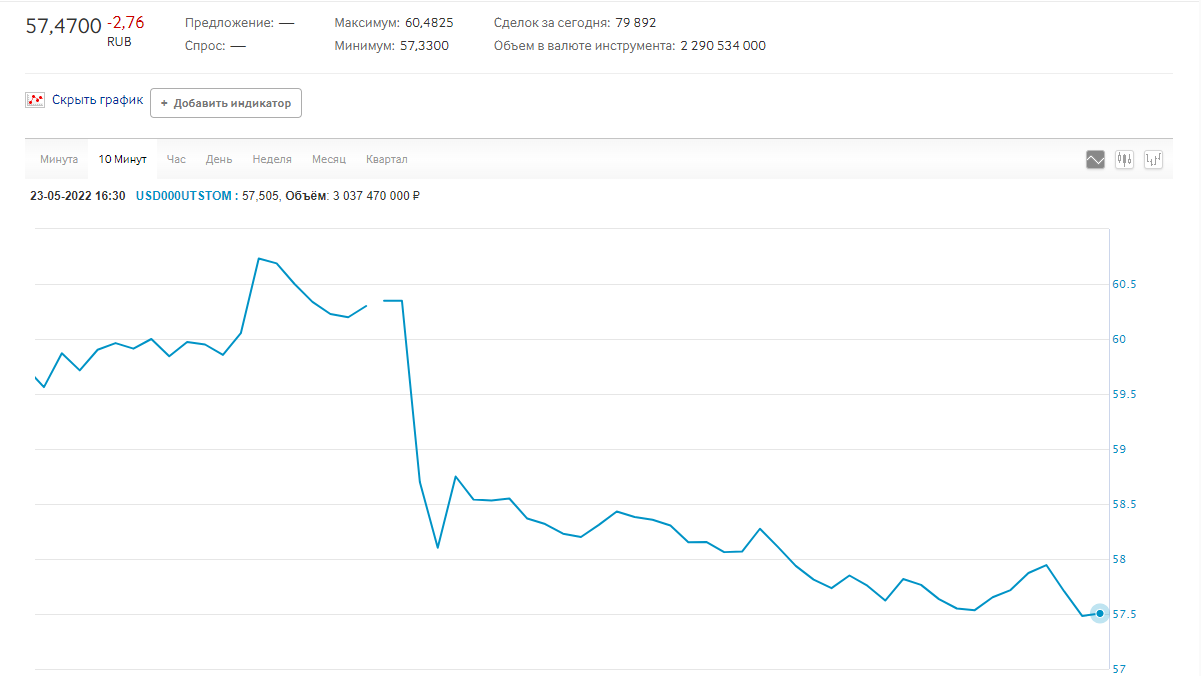Click the Максимум value 60,4825
Viewport: 1201px width, 676px height.
(429, 22)
